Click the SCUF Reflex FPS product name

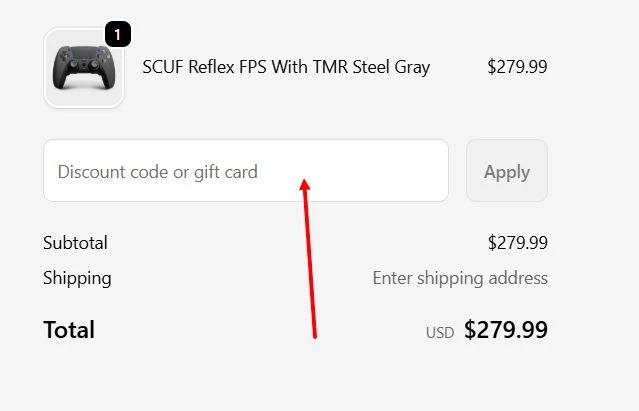tap(286, 67)
